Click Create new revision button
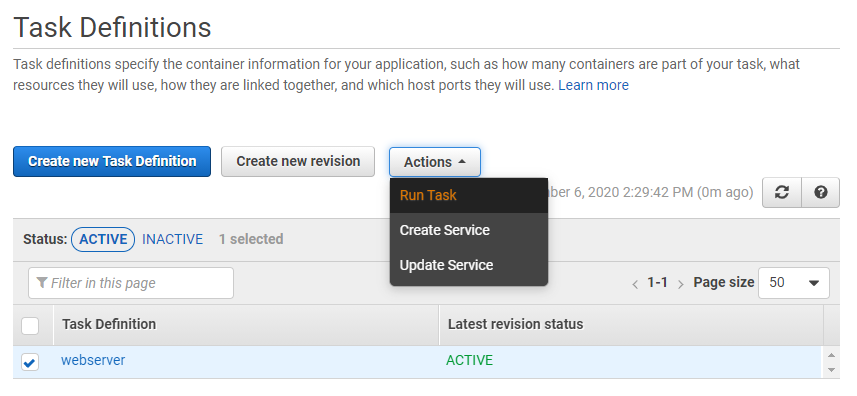This screenshot has height=396, width=857. [x=298, y=161]
